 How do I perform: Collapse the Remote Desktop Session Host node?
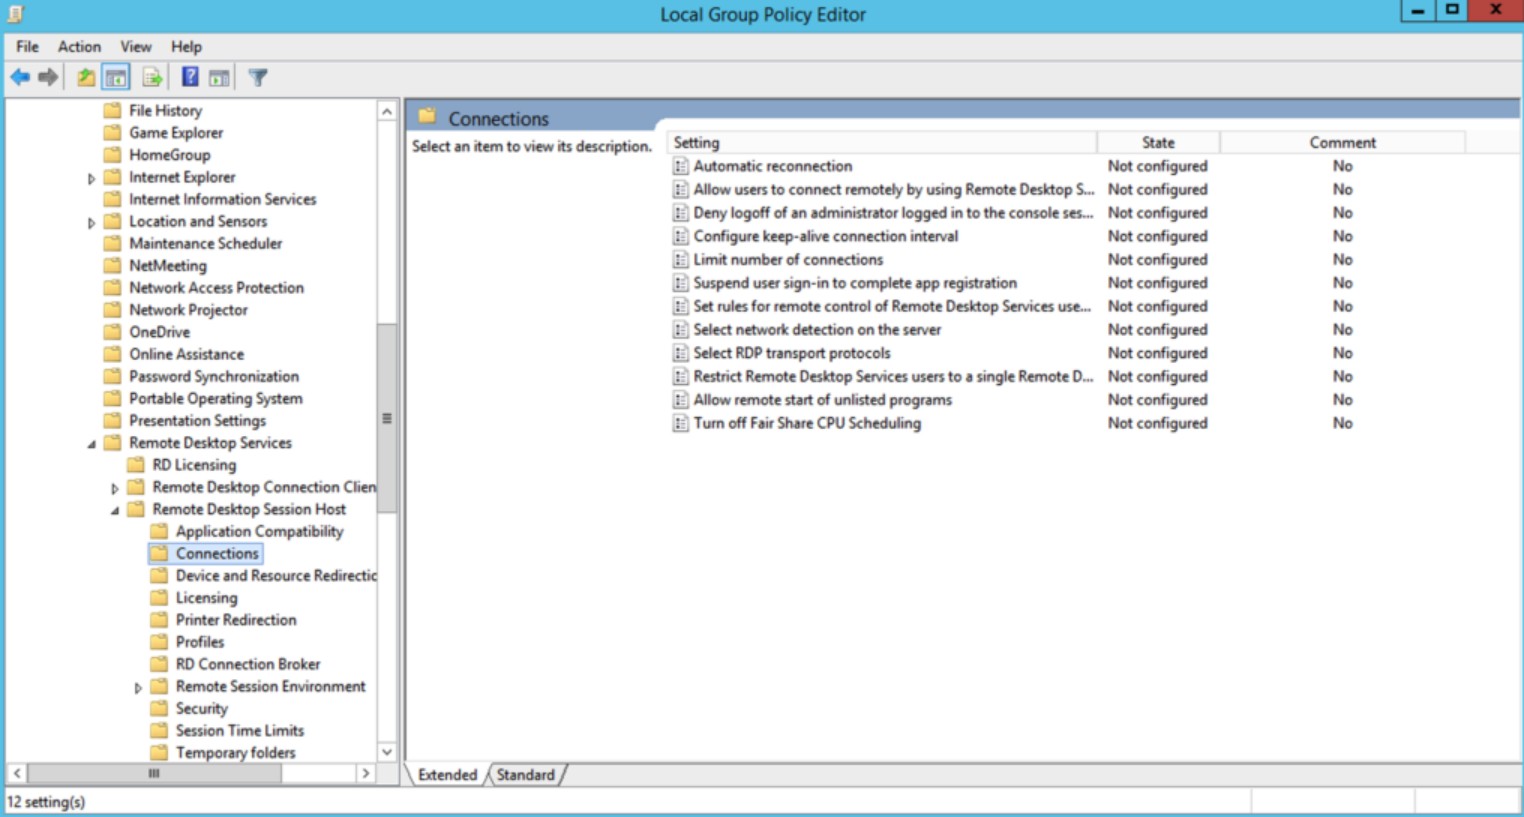tap(114, 510)
